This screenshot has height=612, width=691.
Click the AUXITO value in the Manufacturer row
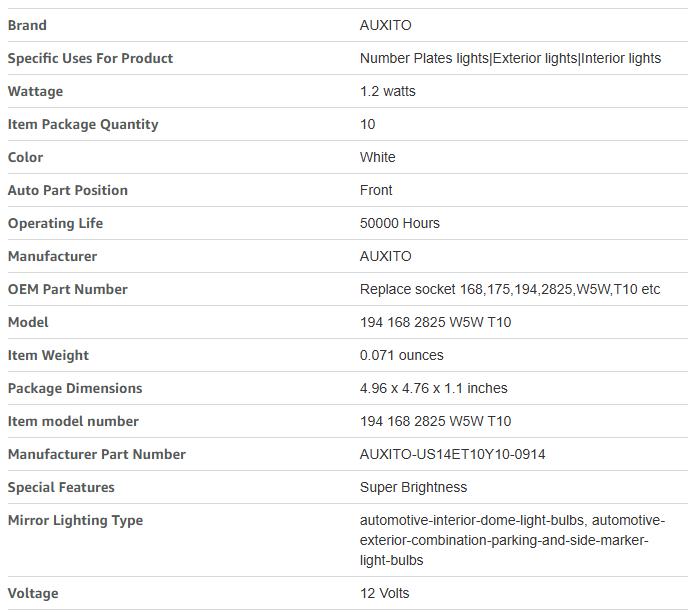(385, 256)
